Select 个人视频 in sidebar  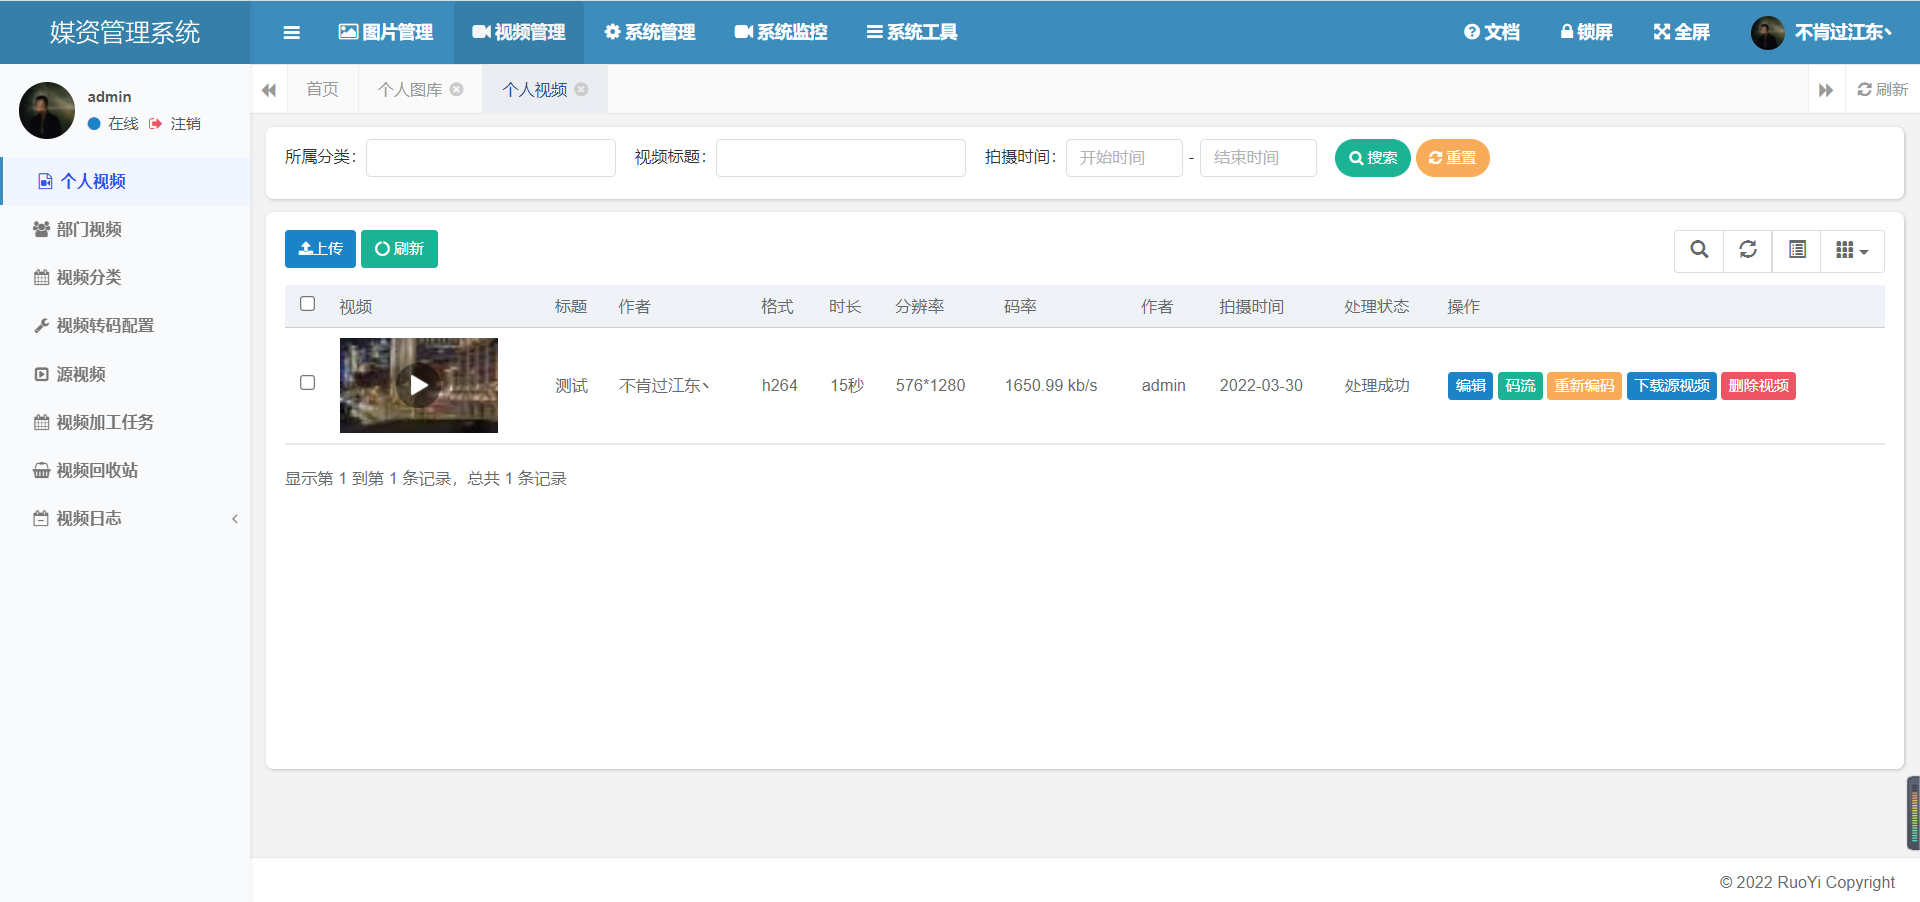pos(125,181)
